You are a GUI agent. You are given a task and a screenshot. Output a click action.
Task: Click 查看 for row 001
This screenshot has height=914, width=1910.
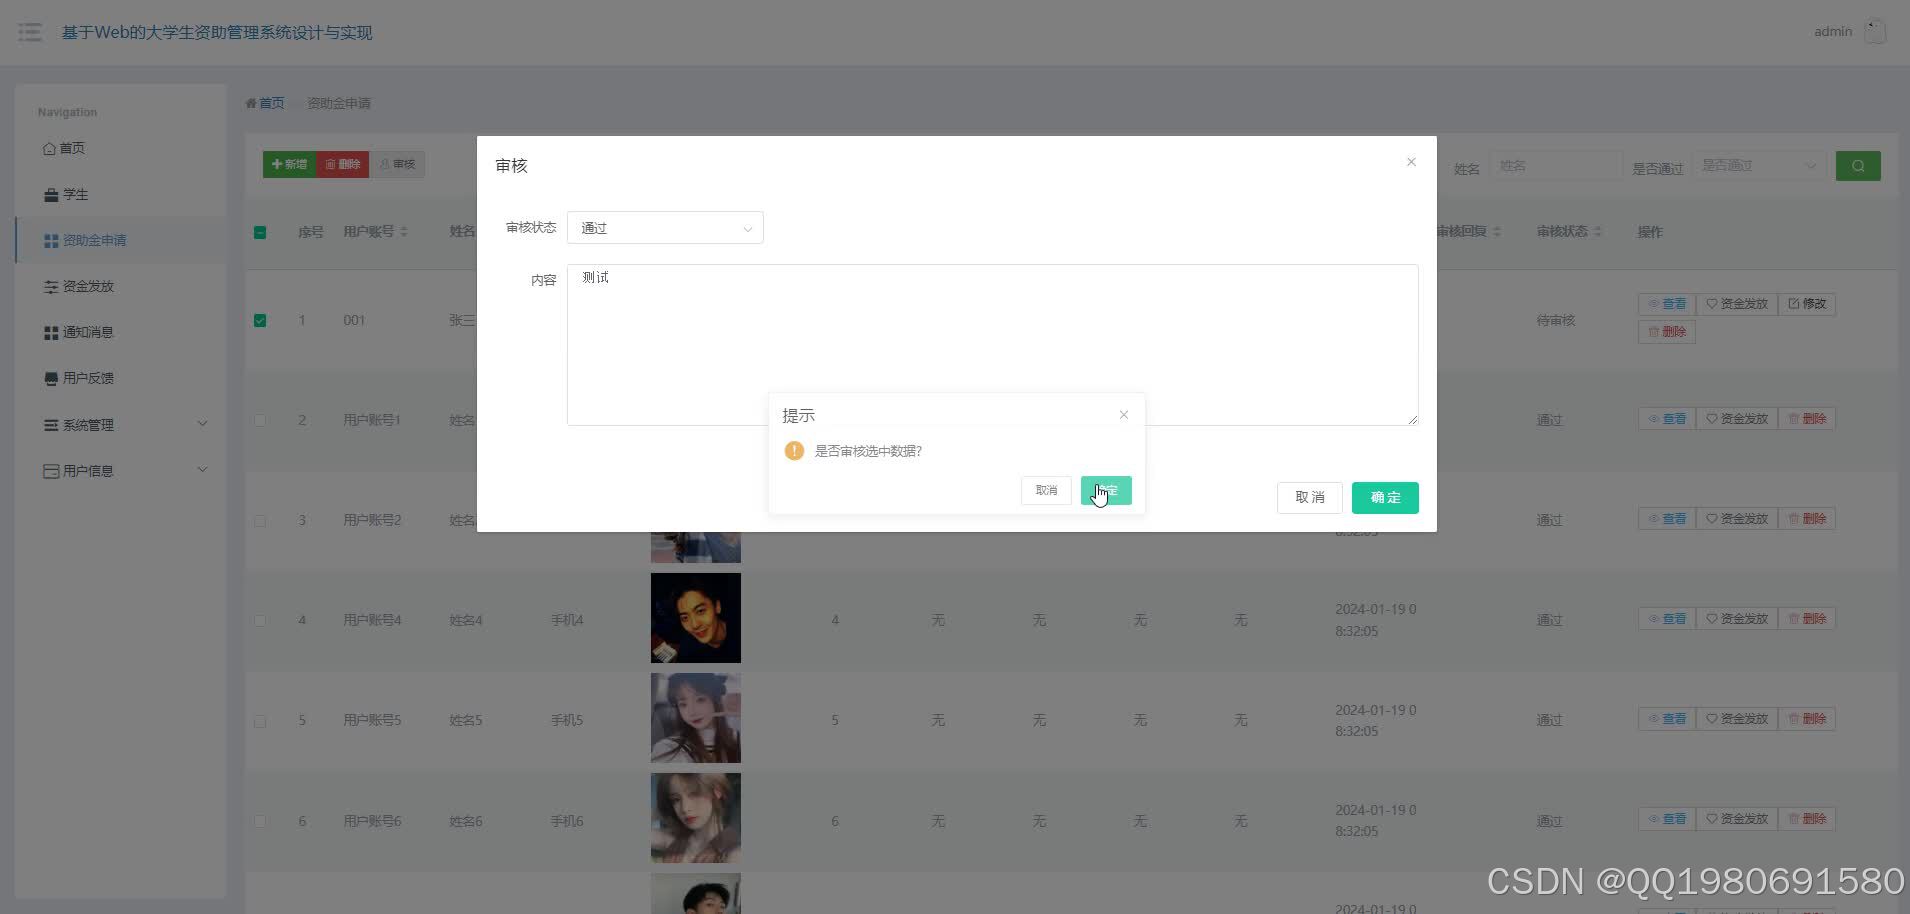[1667, 304]
